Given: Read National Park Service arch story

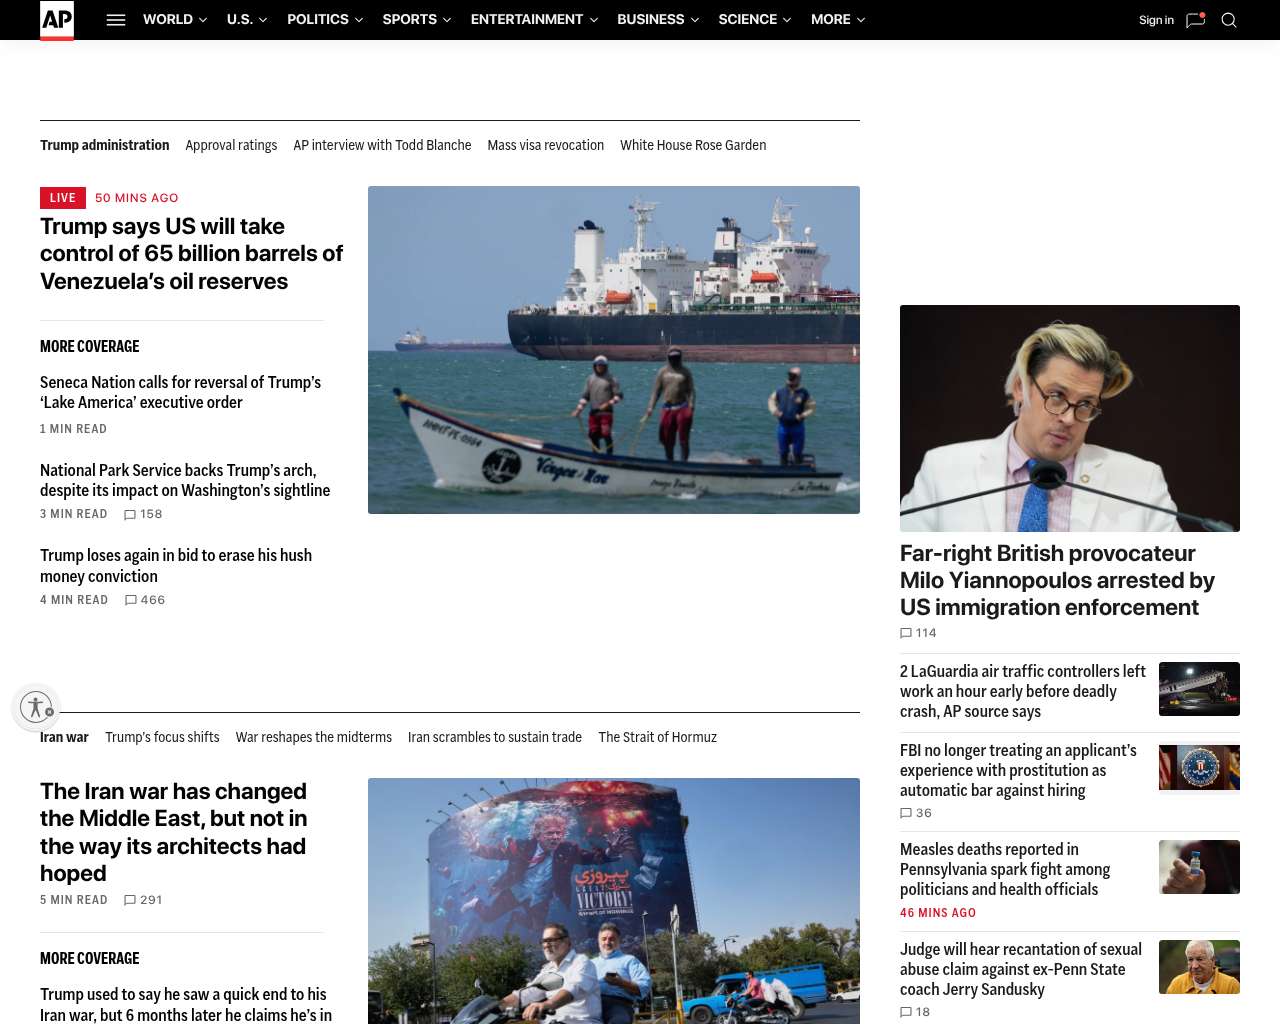Looking at the screenshot, I should (185, 480).
